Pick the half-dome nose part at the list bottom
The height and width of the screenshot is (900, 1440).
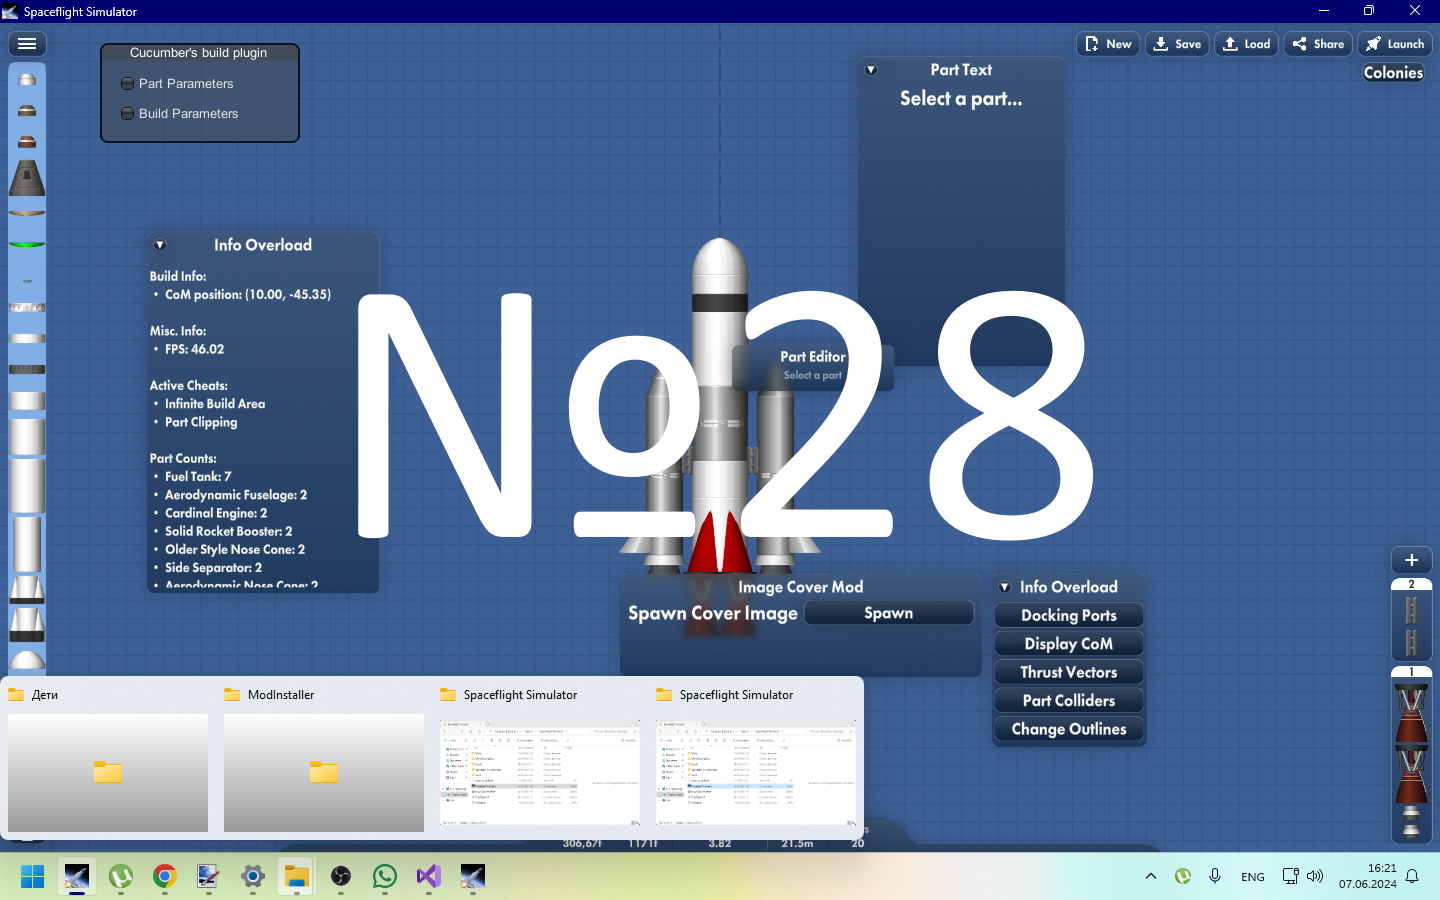(x=27, y=660)
